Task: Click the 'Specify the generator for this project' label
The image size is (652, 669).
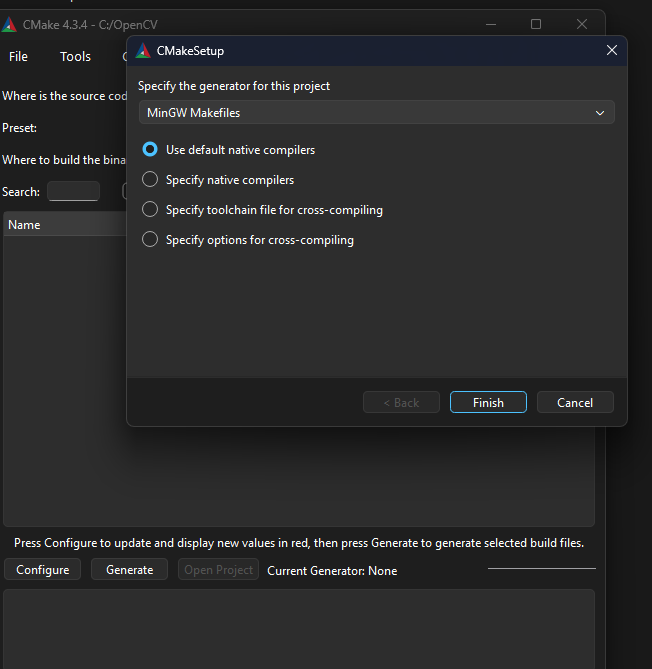Action: point(234,86)
